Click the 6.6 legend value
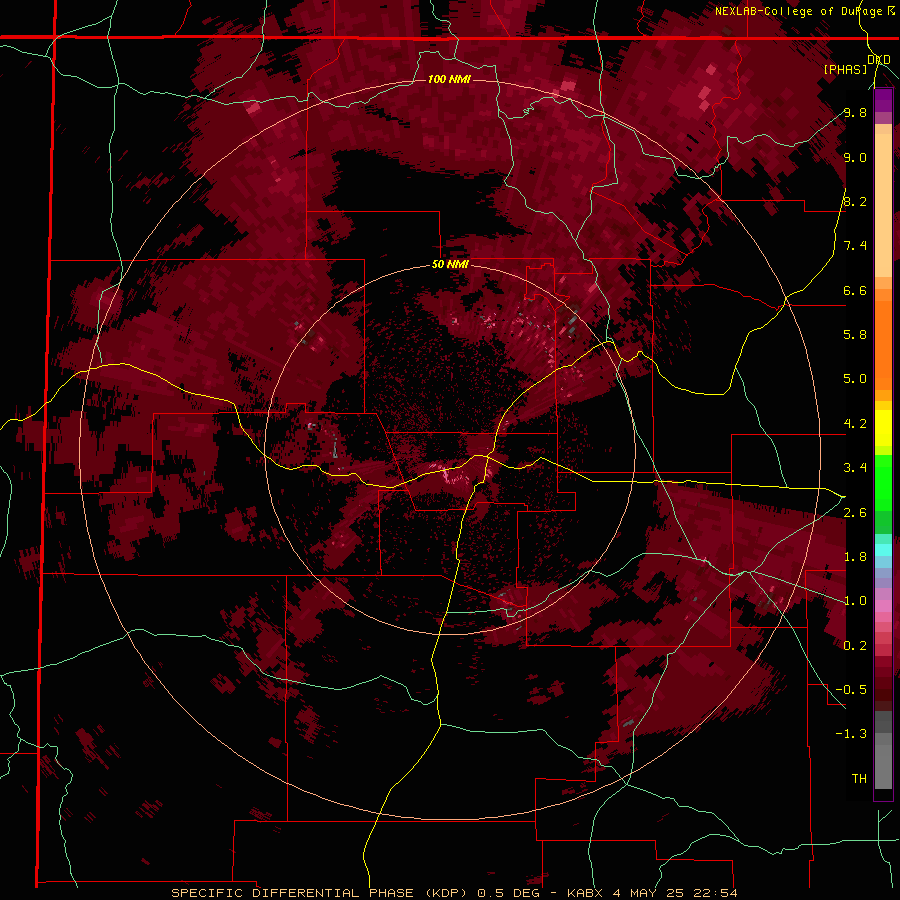This screenshot has height=900, width=900. click(855, 290)
